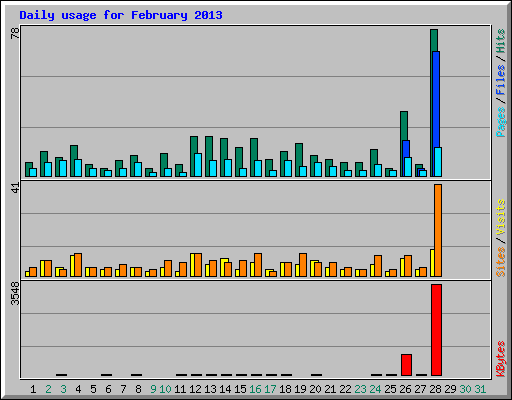This screenshot has height=400, width=512.
Task: Click day label '17' on the x-axis
Action: click(270, 389)
